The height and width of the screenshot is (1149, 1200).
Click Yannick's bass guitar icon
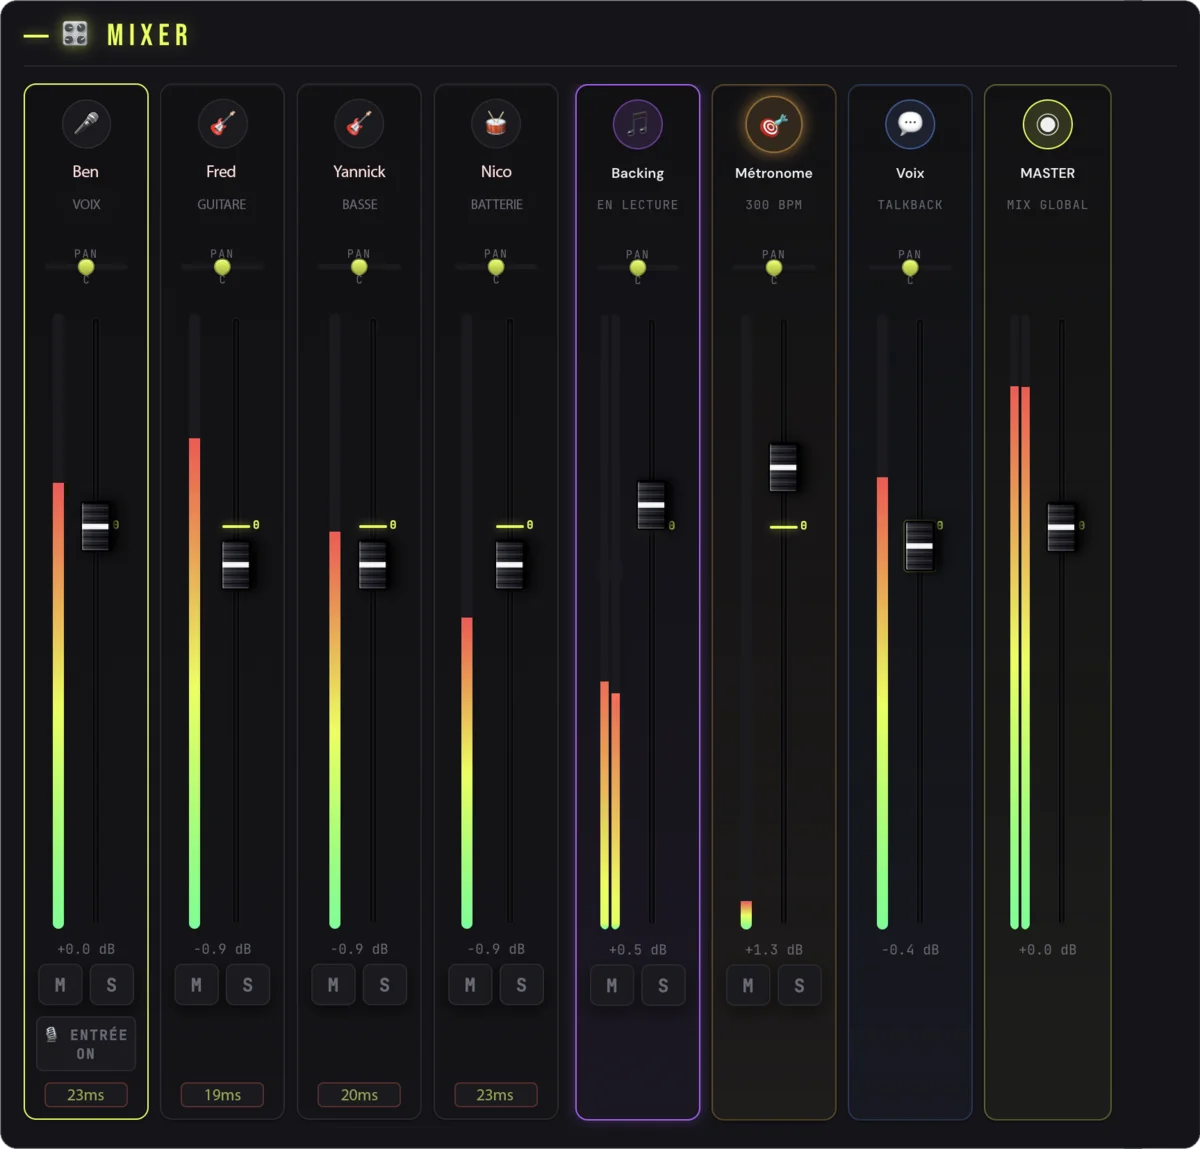coord(359,124)
